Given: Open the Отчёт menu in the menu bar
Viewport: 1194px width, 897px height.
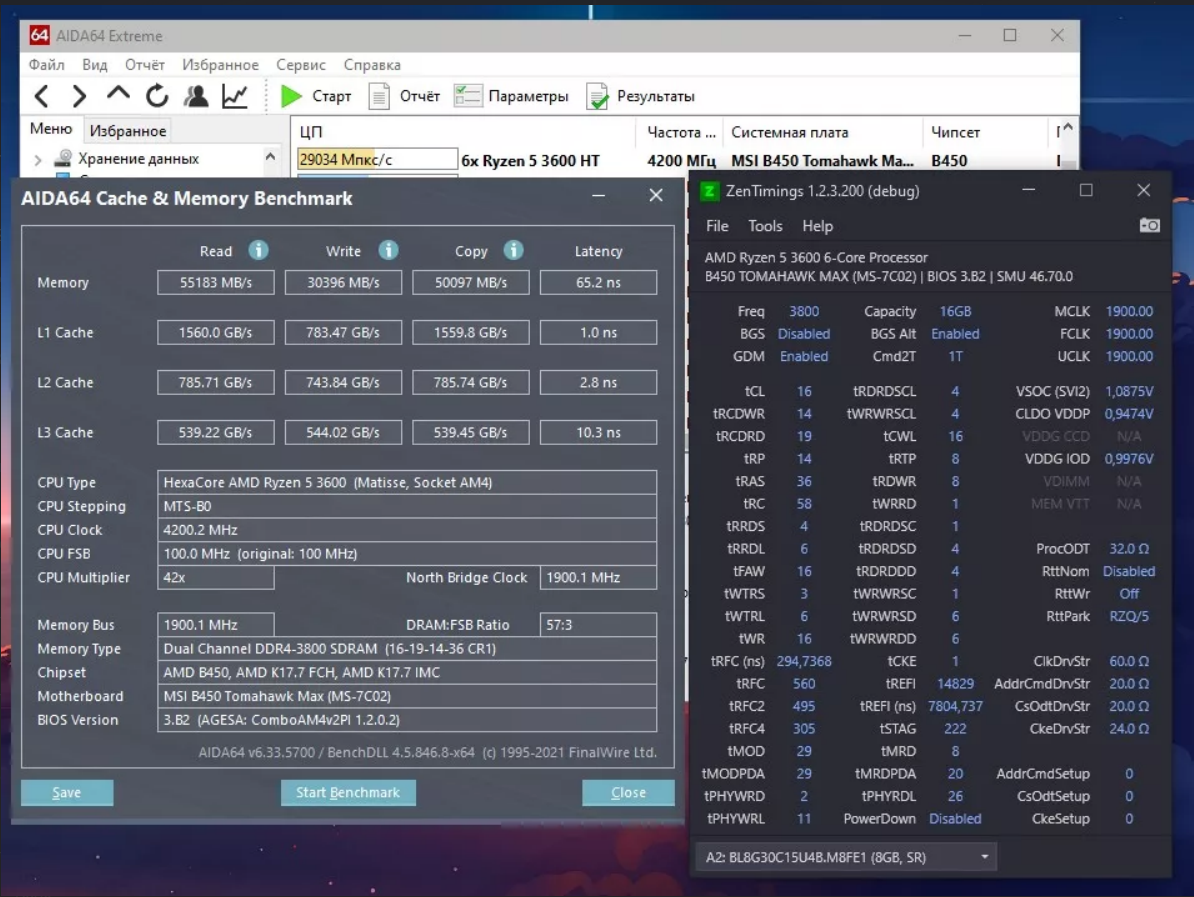Looking at the screenshot, I should point(145,65).
